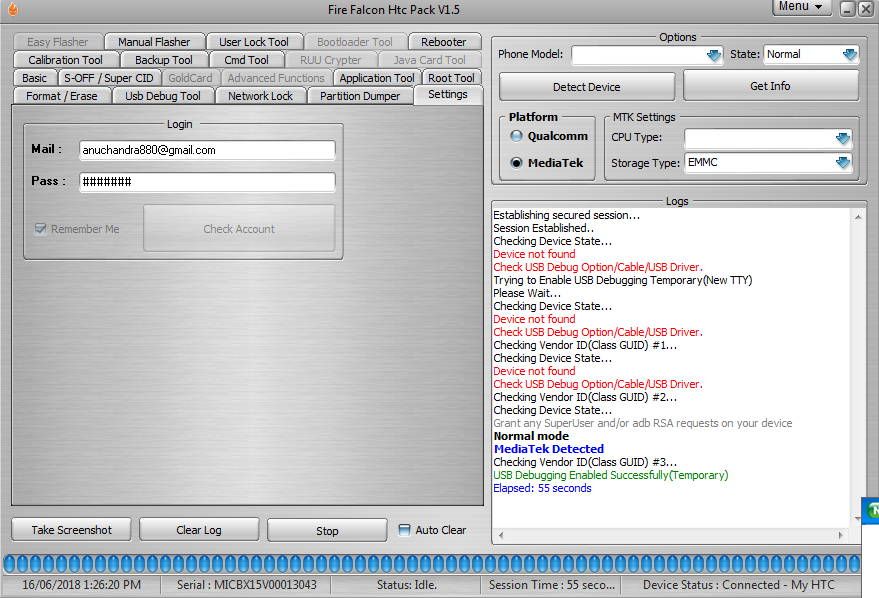Click the Fire Falcon flame icon in title bar

point(12,9)
